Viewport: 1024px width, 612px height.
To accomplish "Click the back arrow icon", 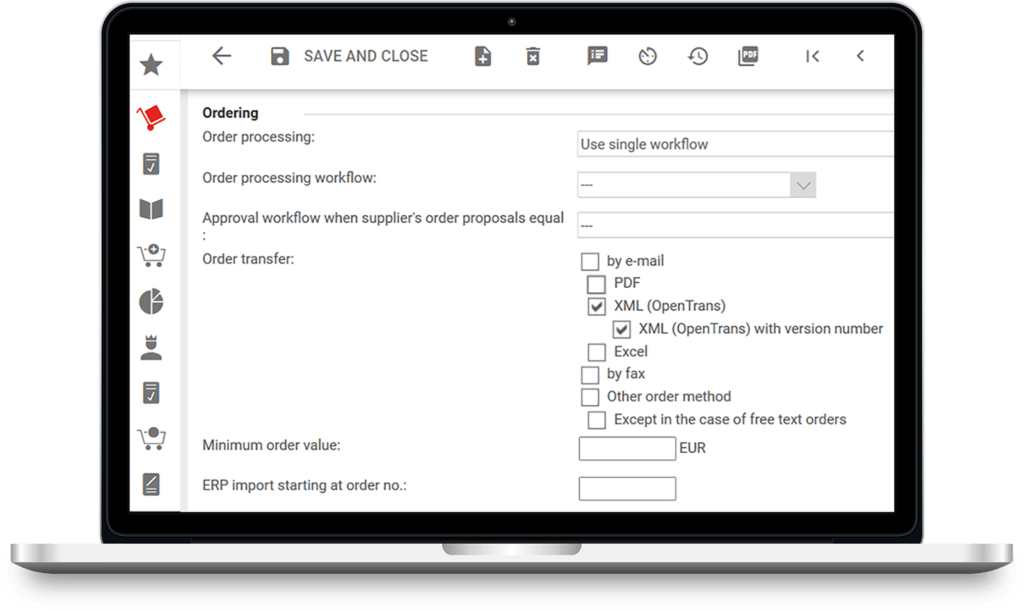I will tap(222, 57).
